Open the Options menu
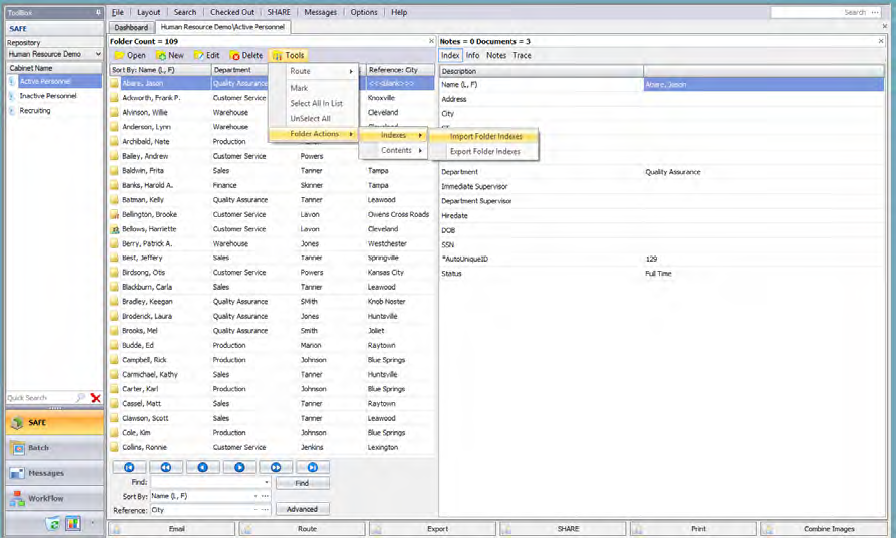Viewport: 896px width, 538px height. [364, 12]
